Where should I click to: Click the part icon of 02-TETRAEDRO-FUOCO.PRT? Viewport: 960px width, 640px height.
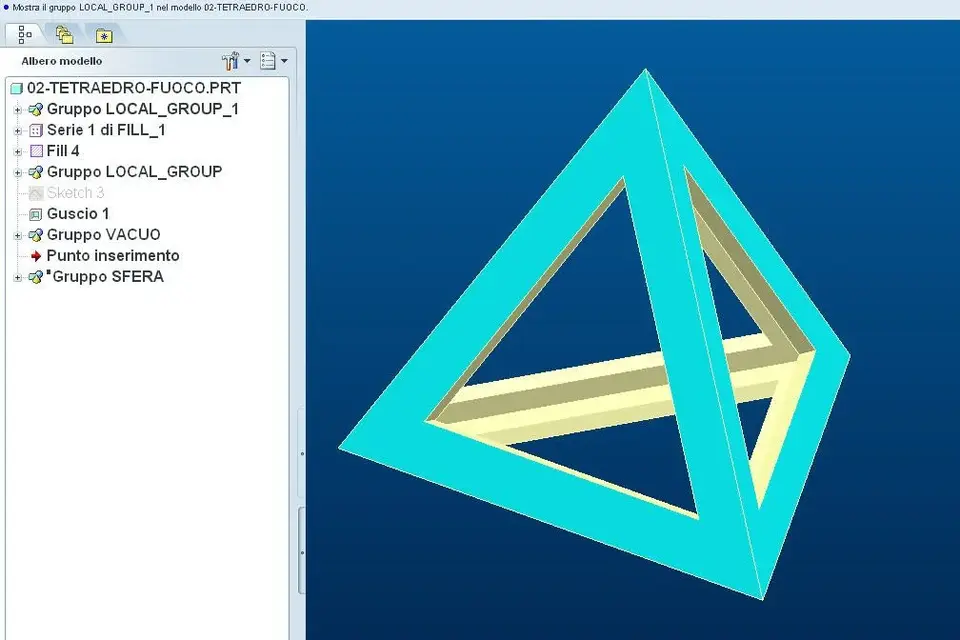tap(17, 88)
